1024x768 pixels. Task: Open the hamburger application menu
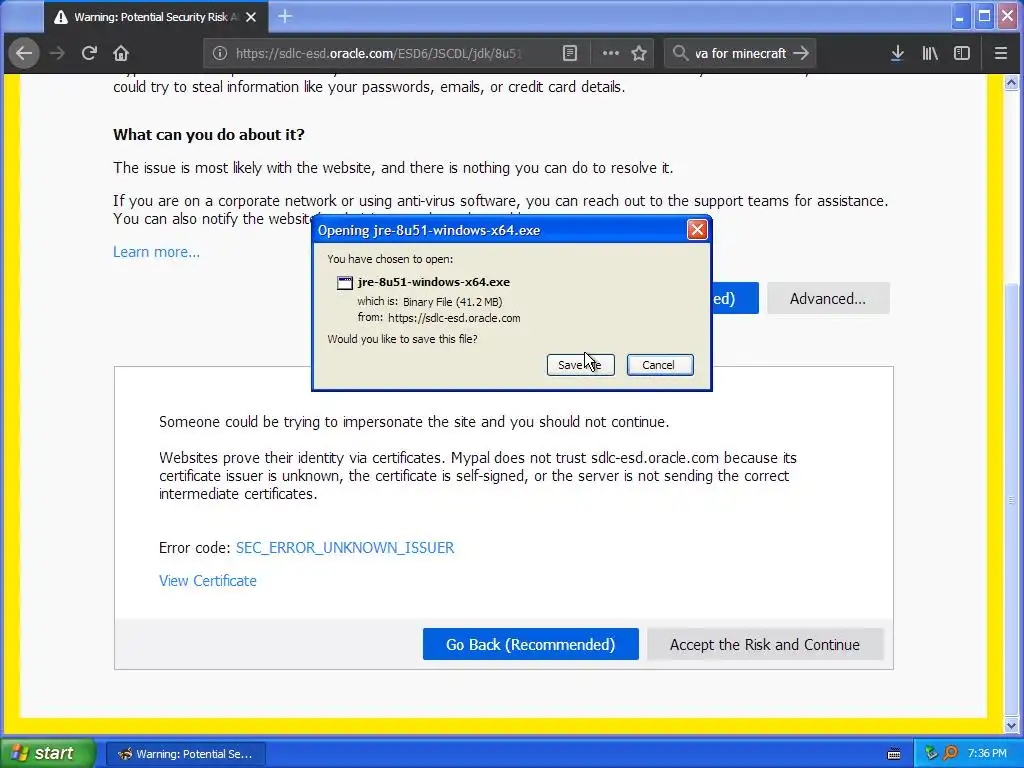click(1000, 53)
